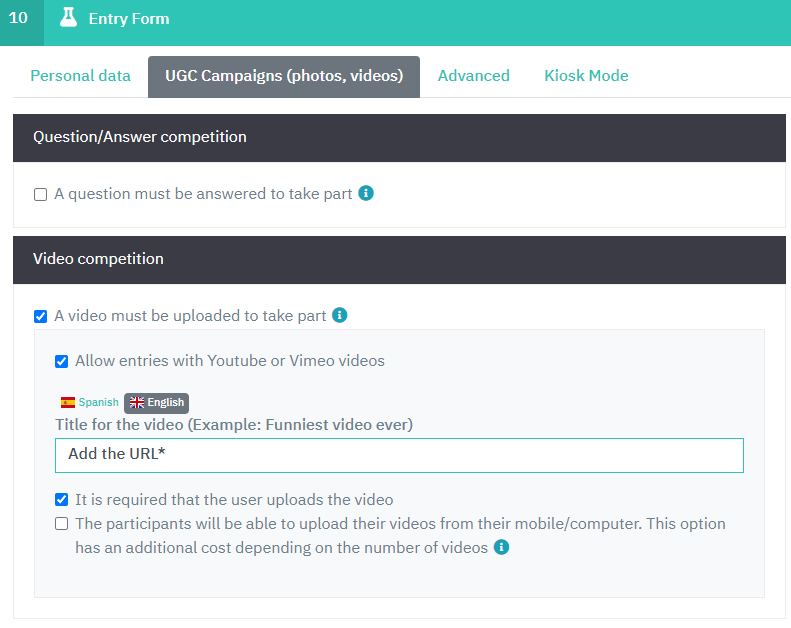Uncheck required that user uploads the video

tap(62, 499)
